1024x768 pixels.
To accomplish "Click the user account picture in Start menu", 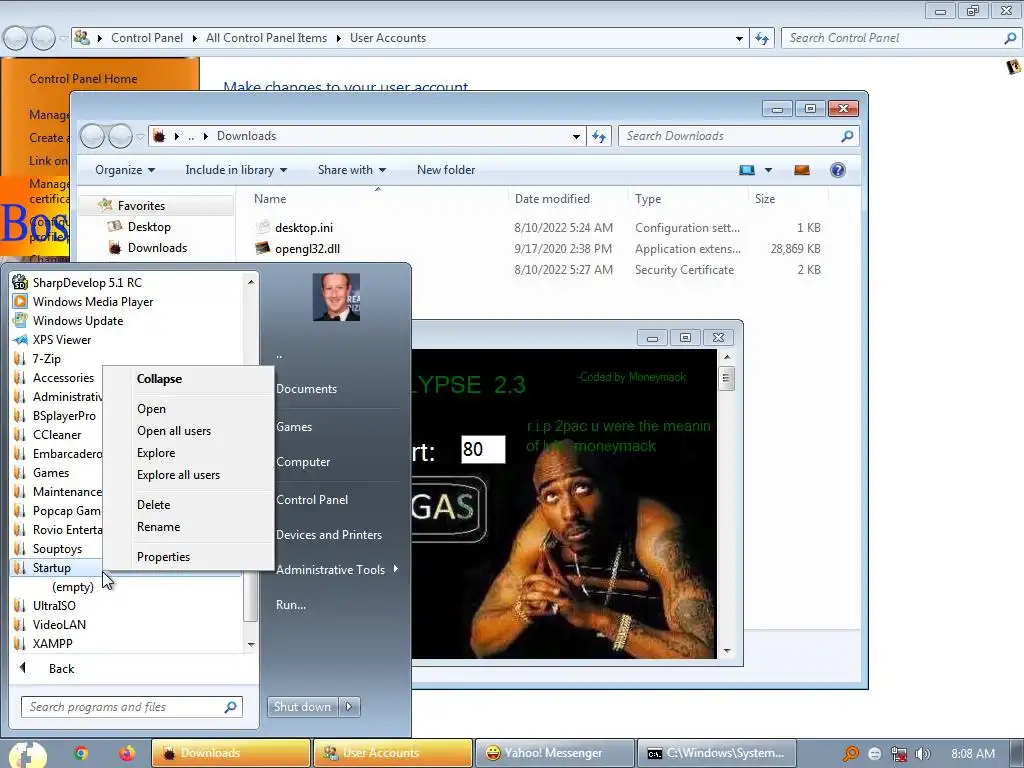I will coord(336,297).
